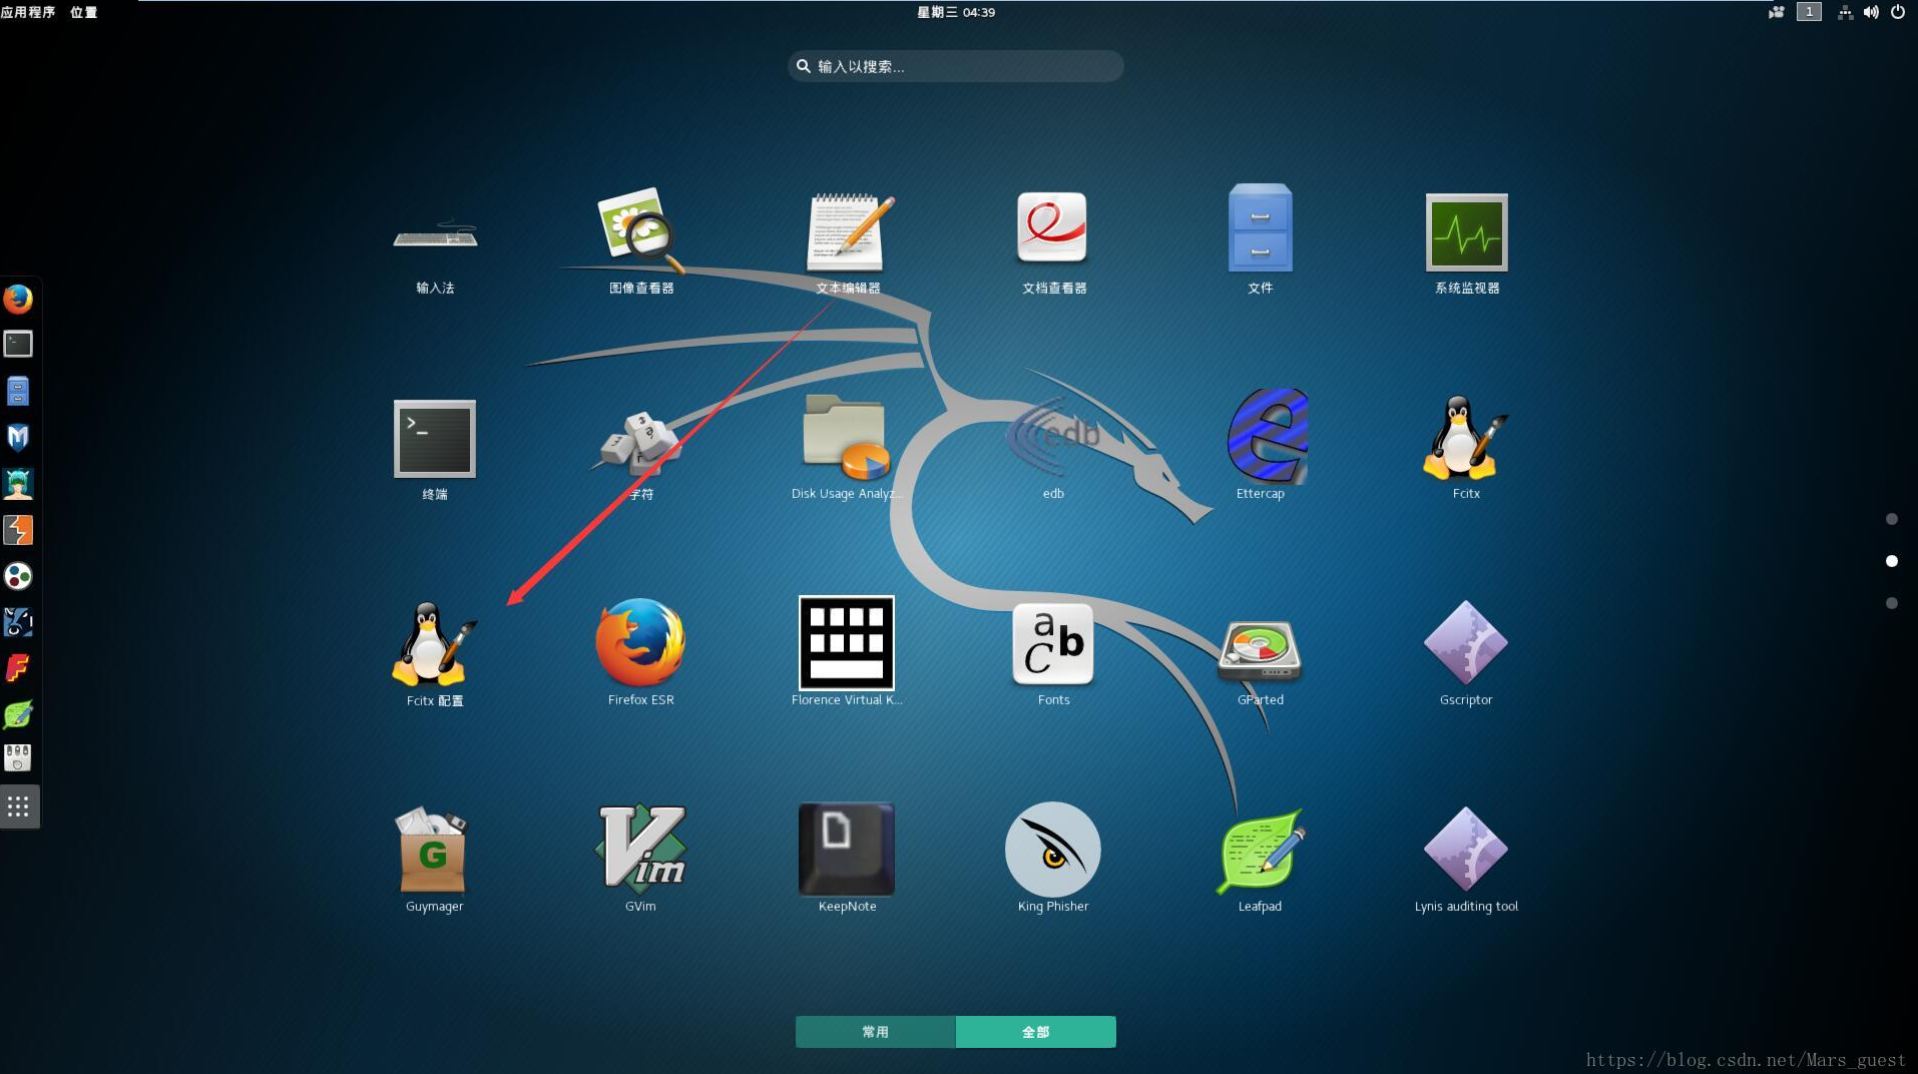Open the 位置 places menu

coord(84,12)
